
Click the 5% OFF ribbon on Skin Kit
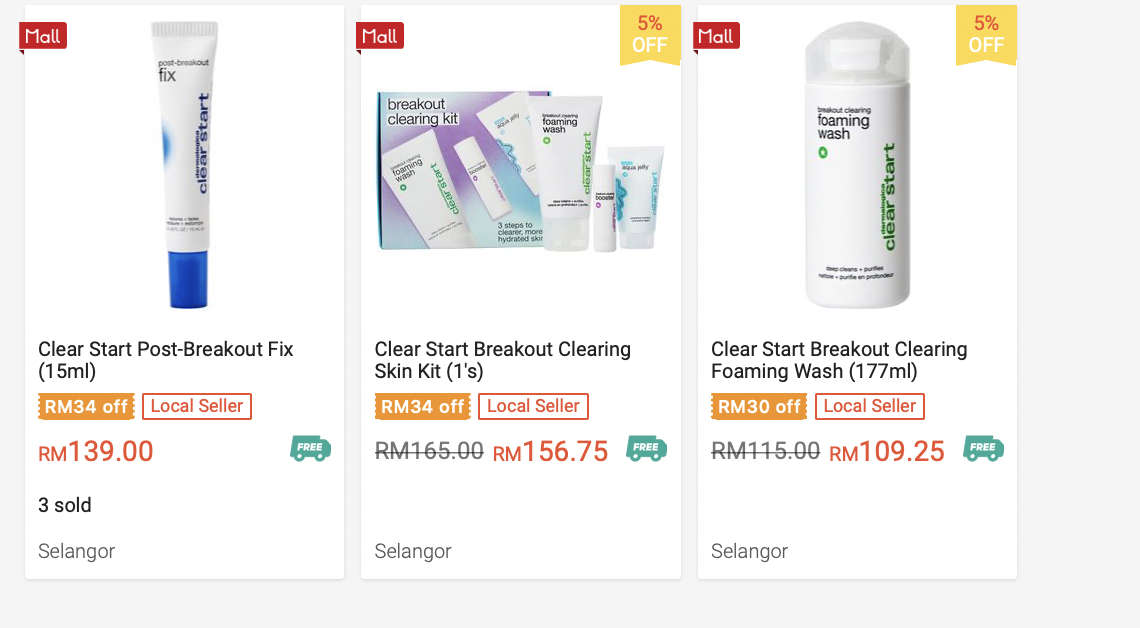pyautogui.click(x=650, y=34)
